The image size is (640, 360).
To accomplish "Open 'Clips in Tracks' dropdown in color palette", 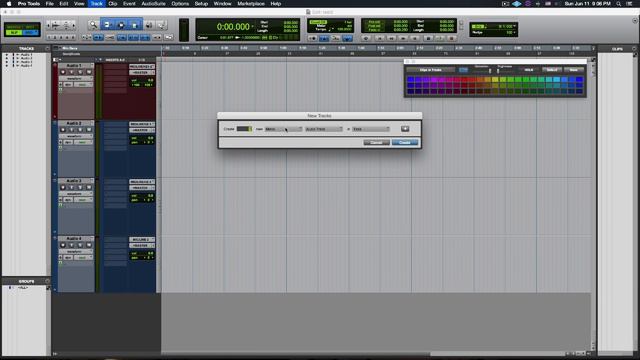I will point(431,70).
